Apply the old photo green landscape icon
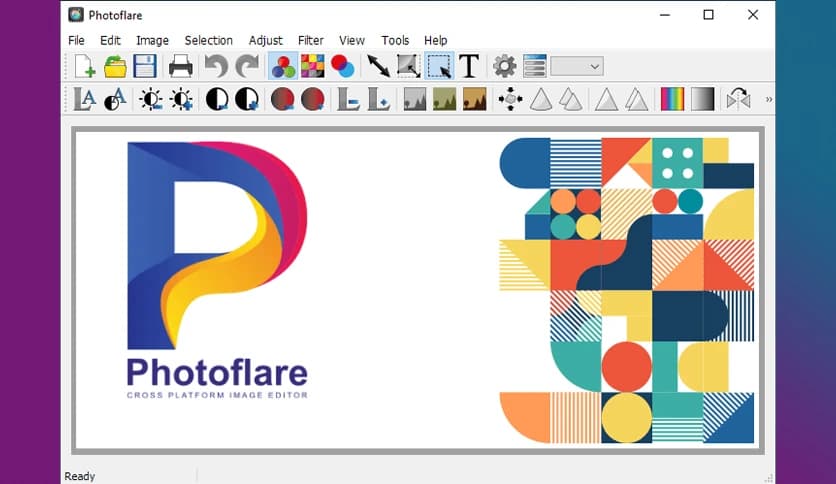The height and width of the screenshot is (484, 836). (444, 99)
